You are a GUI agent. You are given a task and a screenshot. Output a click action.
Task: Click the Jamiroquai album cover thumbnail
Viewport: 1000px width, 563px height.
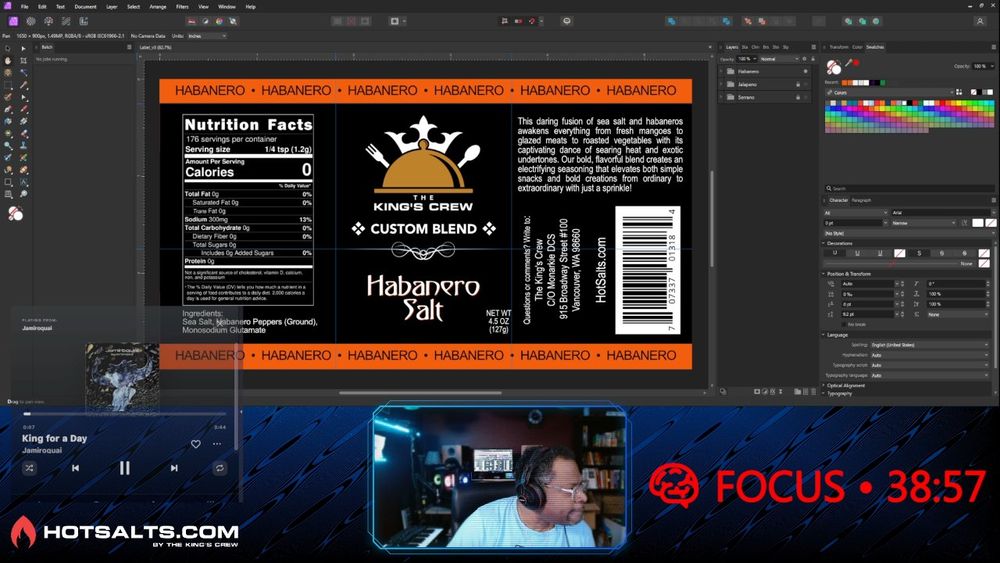[122, 377]
